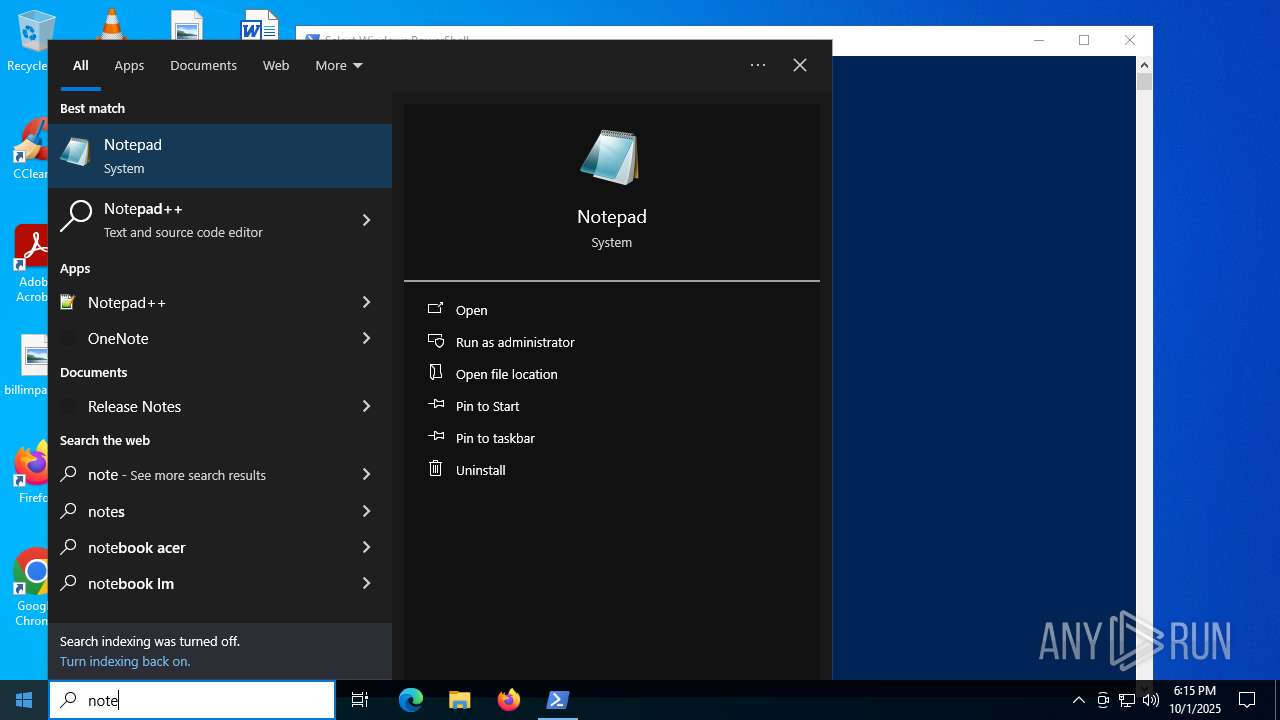Viewport: 1280px width, 720px height.
Task: Open the Windows Start button
Action: [x=24, y=700]
